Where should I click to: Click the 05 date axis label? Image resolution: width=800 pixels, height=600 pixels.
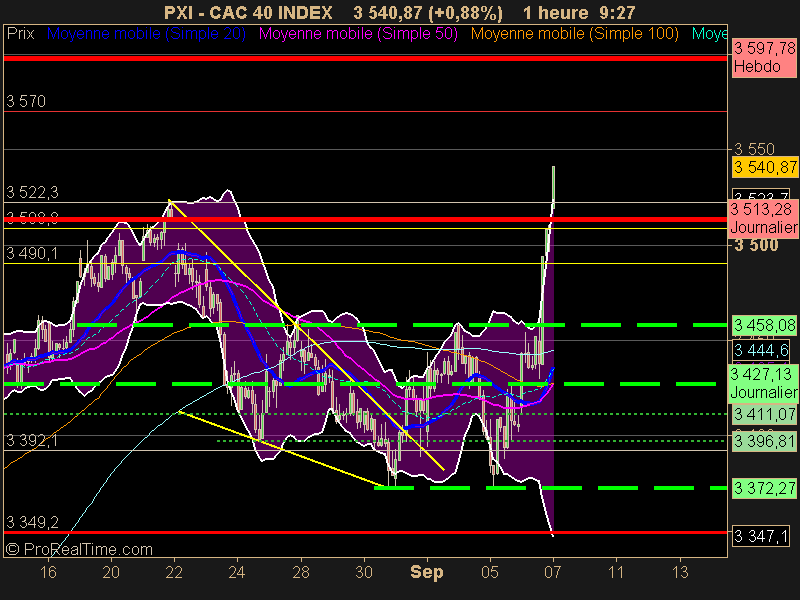(490, 572)
